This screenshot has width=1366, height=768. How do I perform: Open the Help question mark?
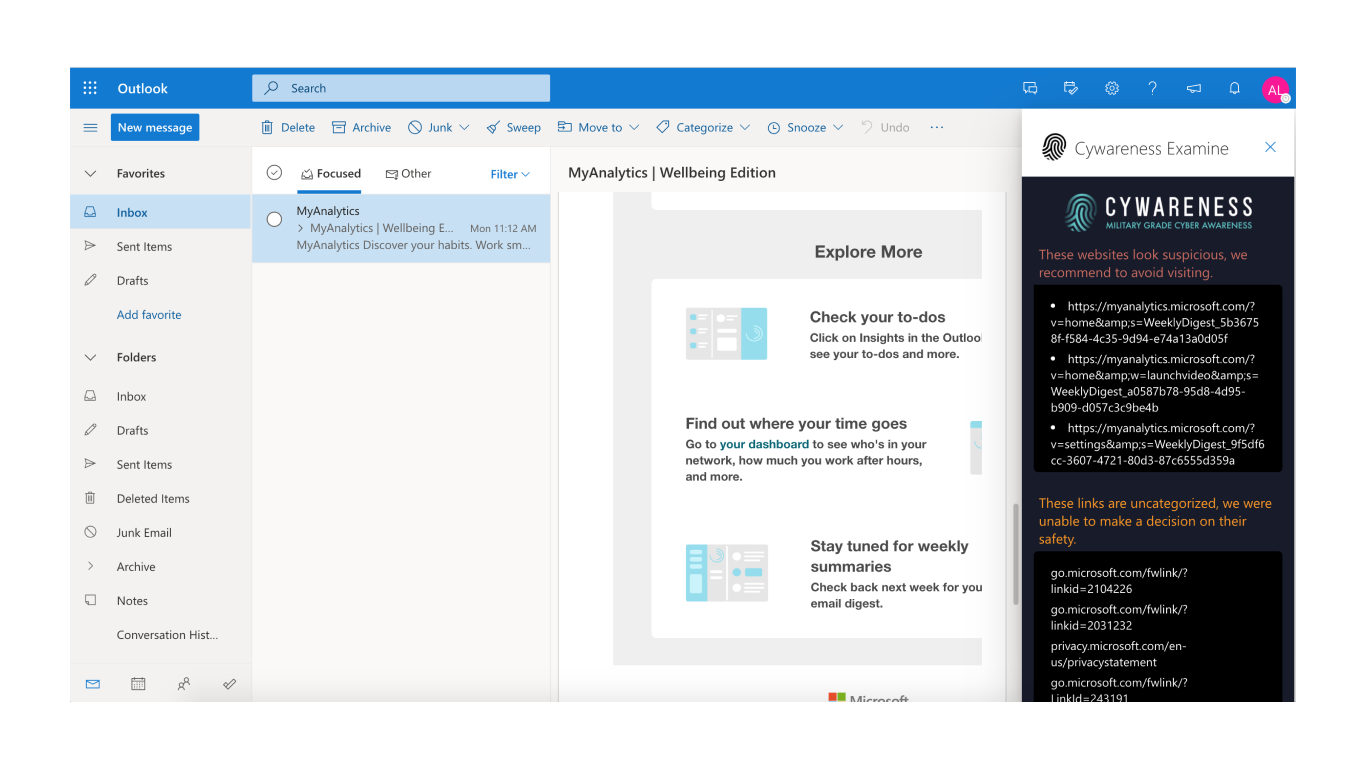1153,88
